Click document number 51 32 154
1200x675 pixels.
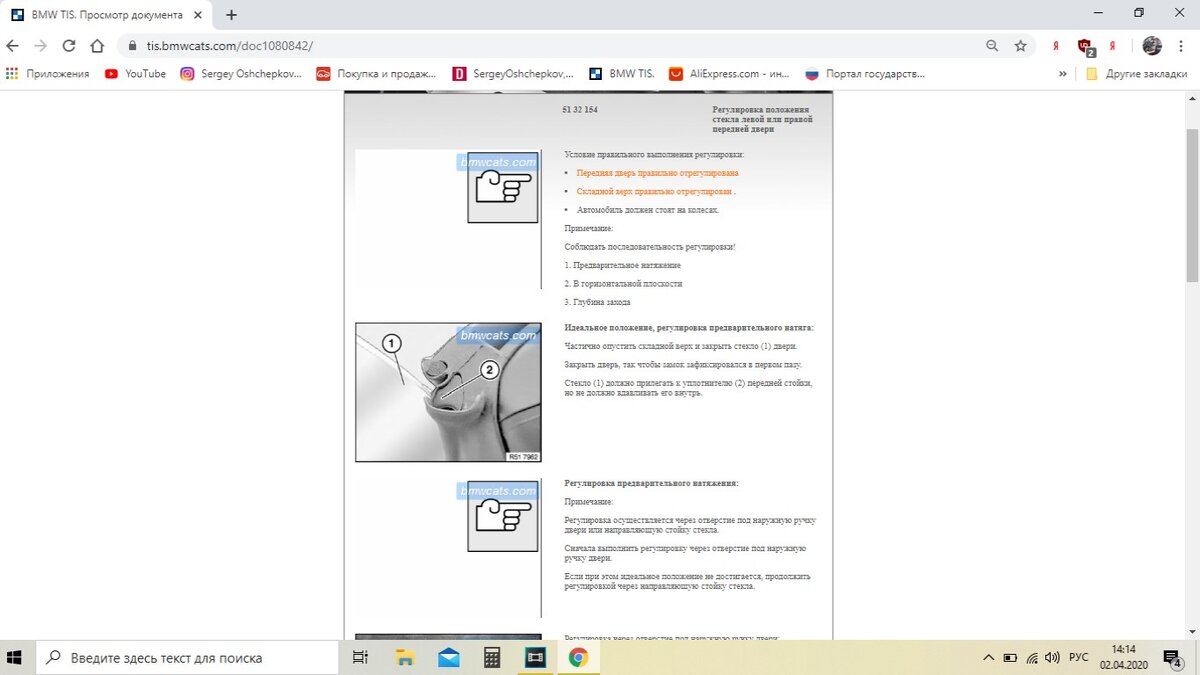(580, 109)
